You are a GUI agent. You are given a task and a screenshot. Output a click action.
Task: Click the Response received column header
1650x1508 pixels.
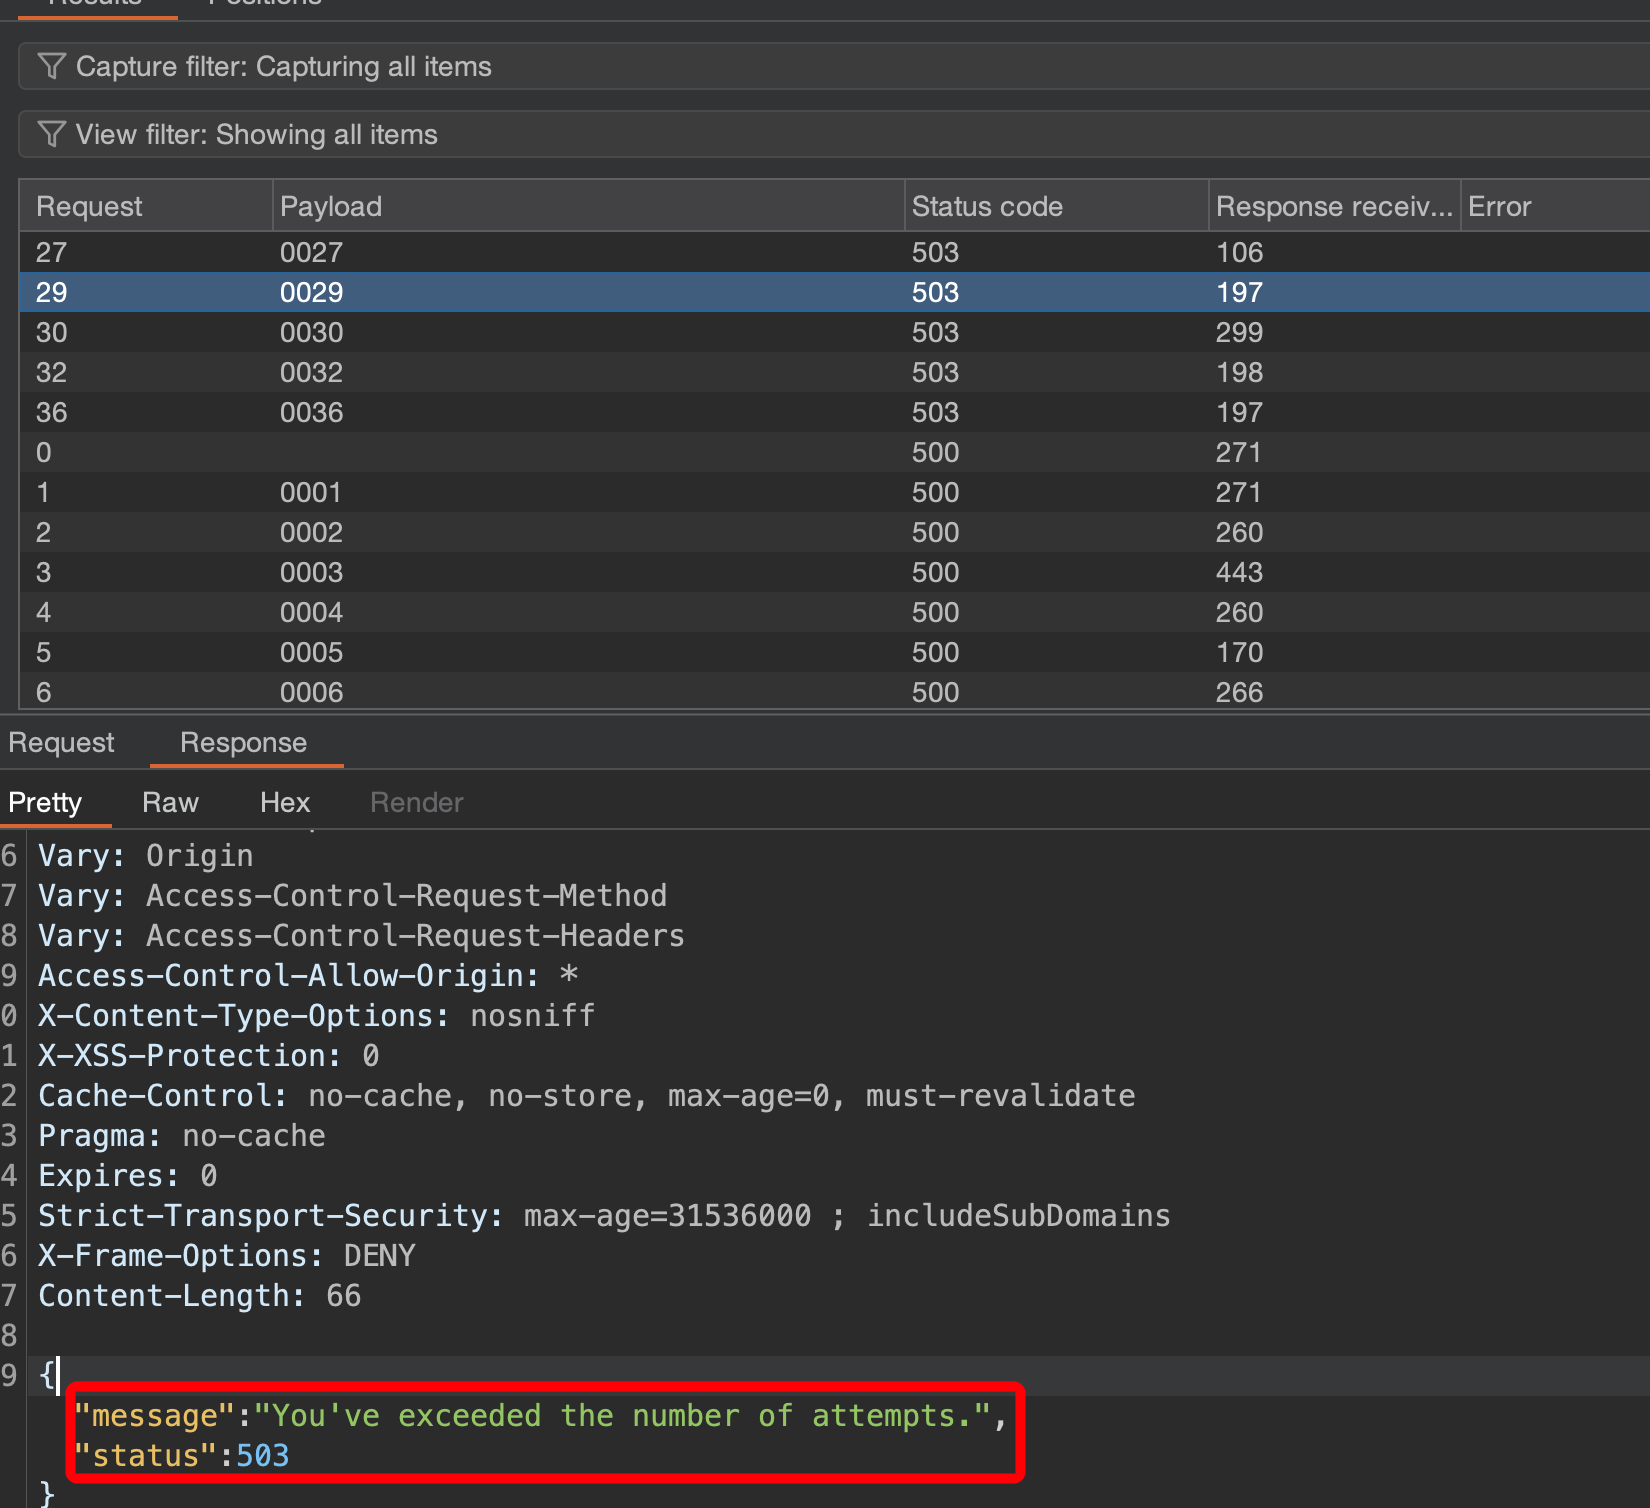click(1333, 207)
